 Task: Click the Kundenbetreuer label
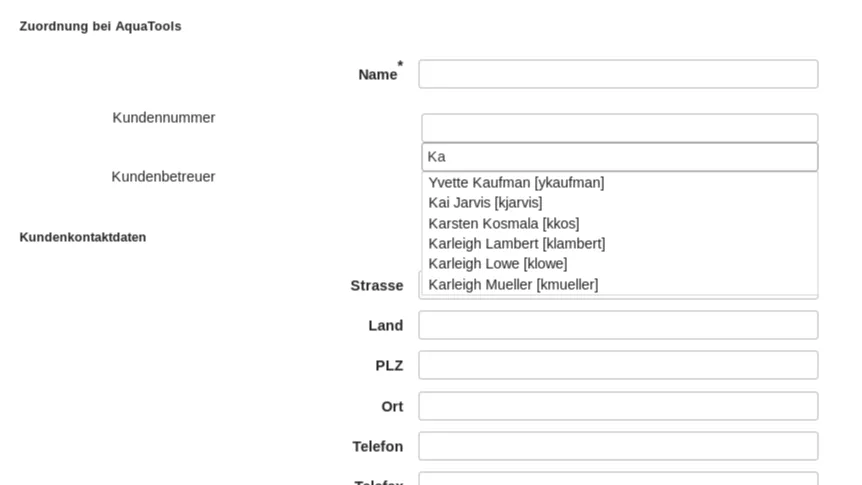click(x=163, y=177)
